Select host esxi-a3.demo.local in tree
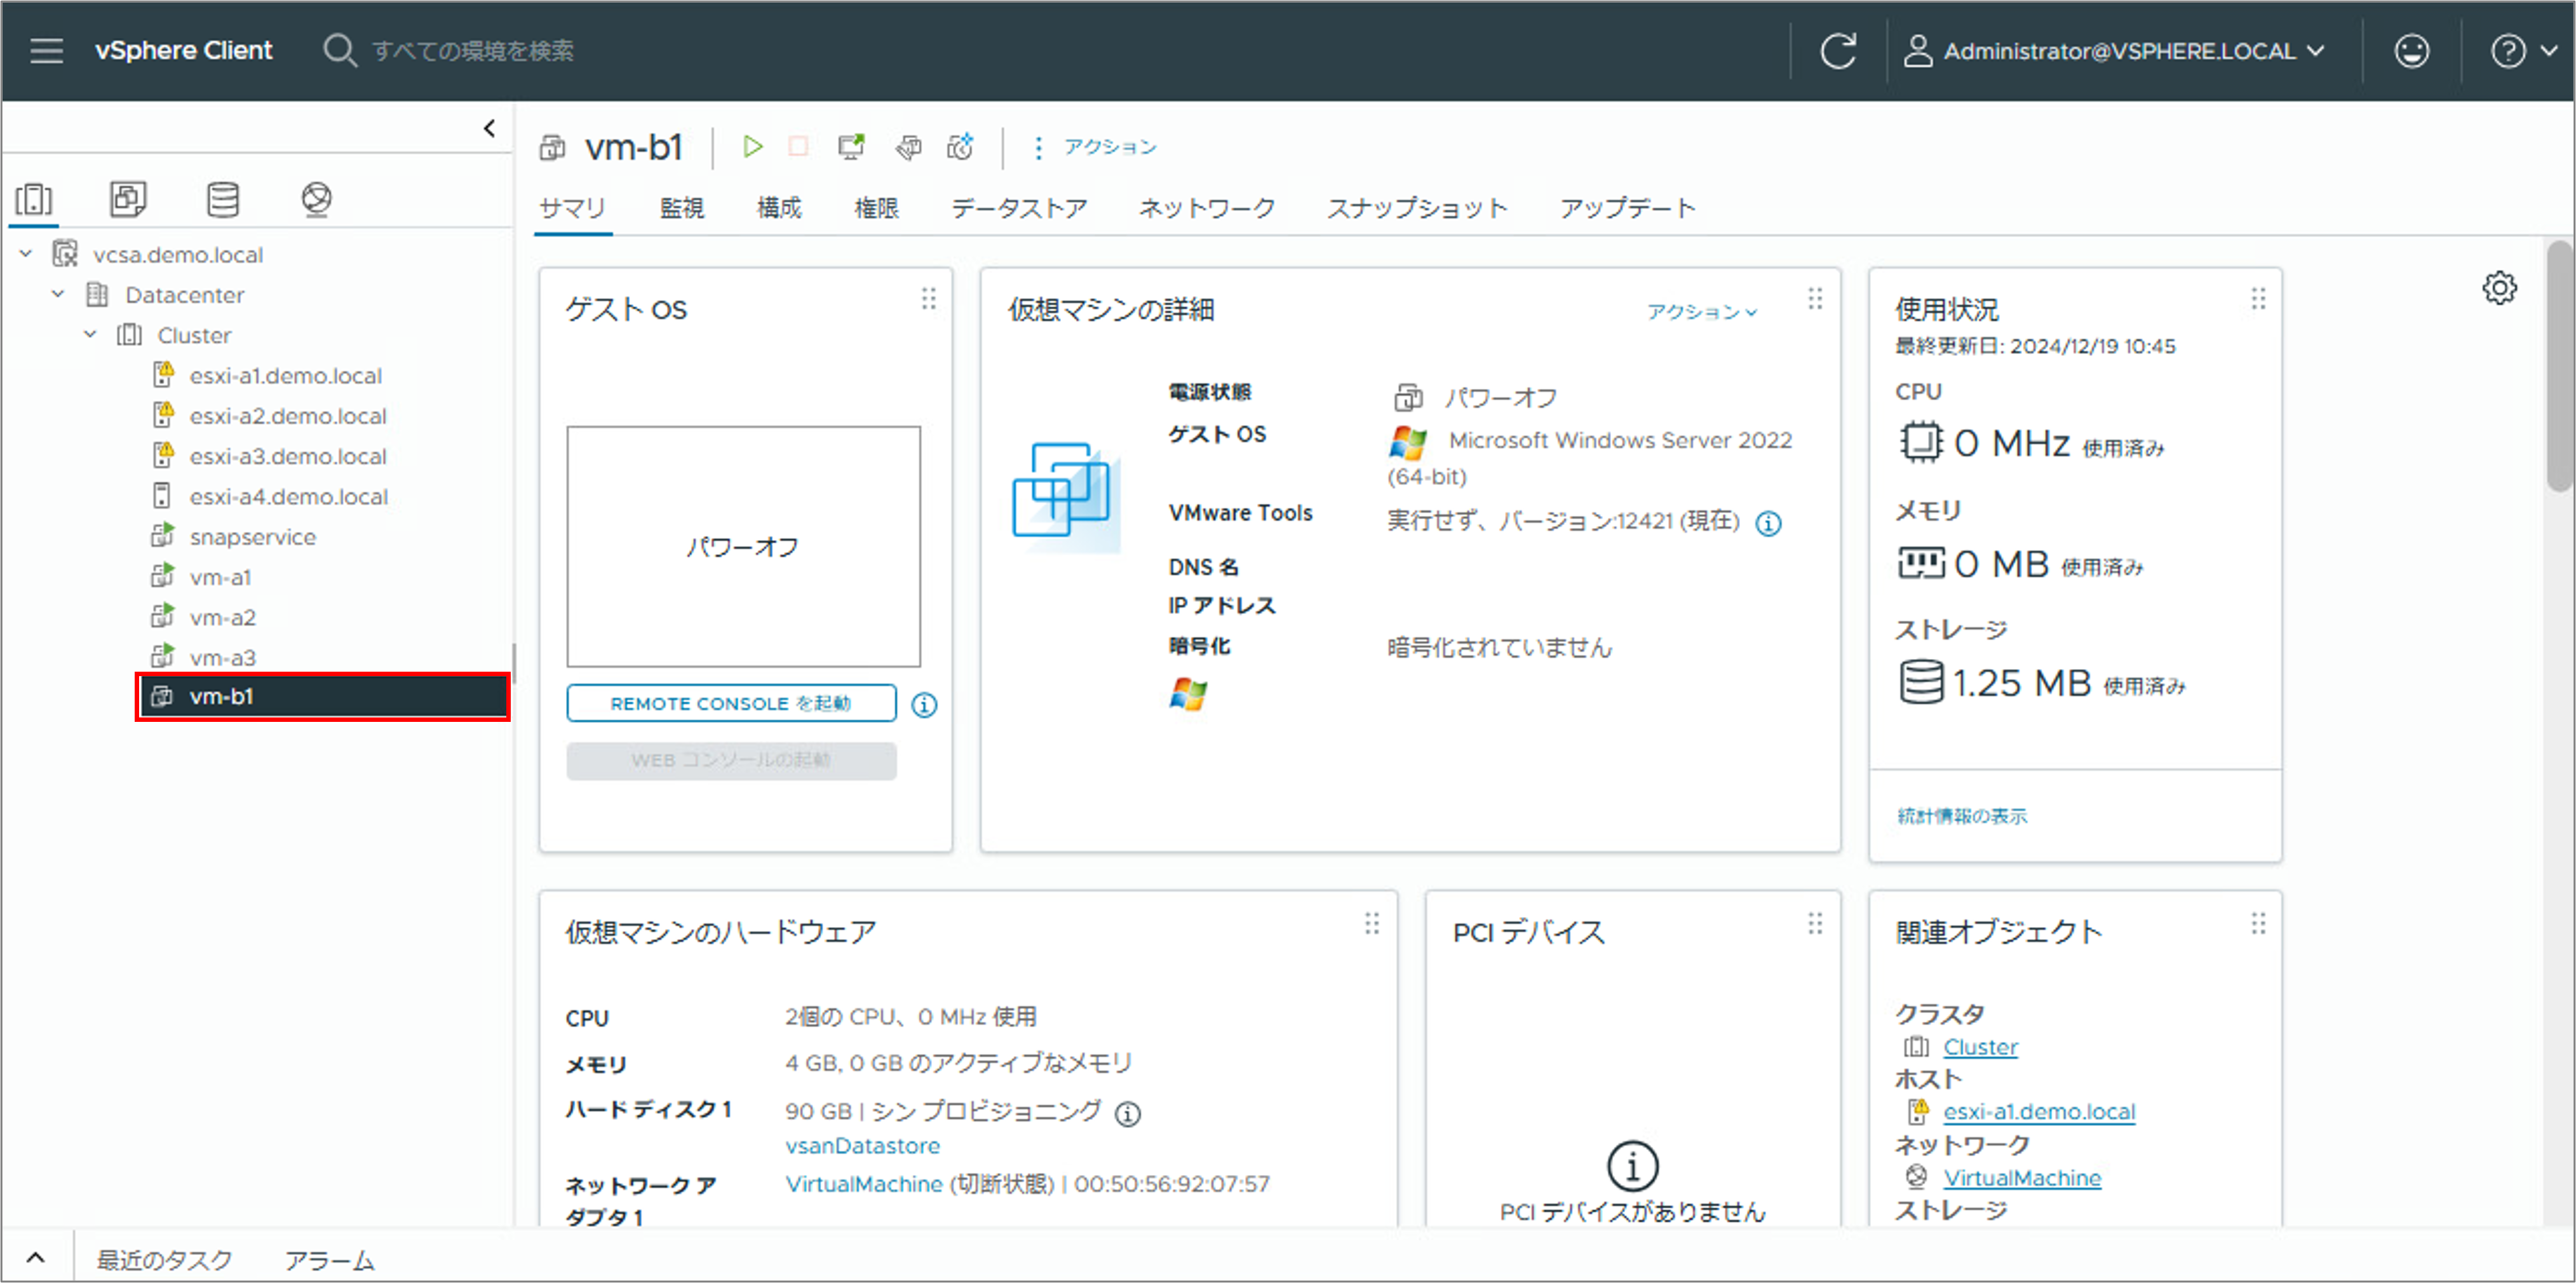 click(287, 456)
